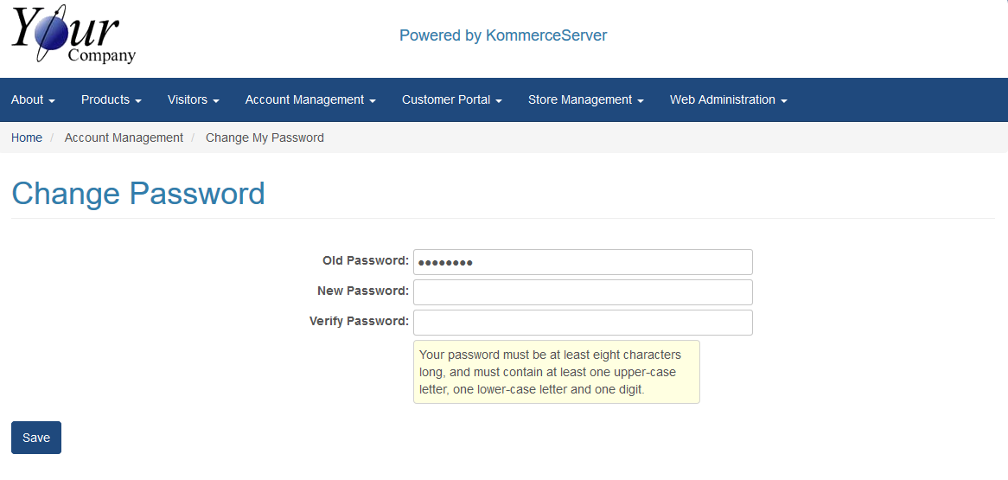
Task: Open the Customer Portal menu
Action: click(451, 100)
